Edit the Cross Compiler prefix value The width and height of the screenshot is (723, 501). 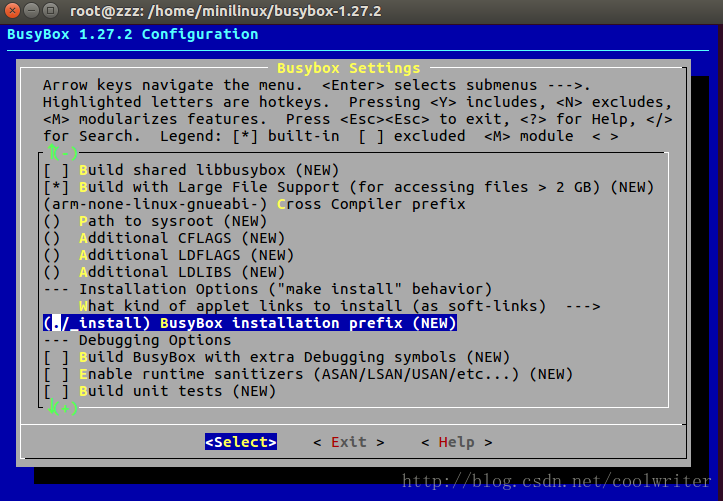point(255,204)
